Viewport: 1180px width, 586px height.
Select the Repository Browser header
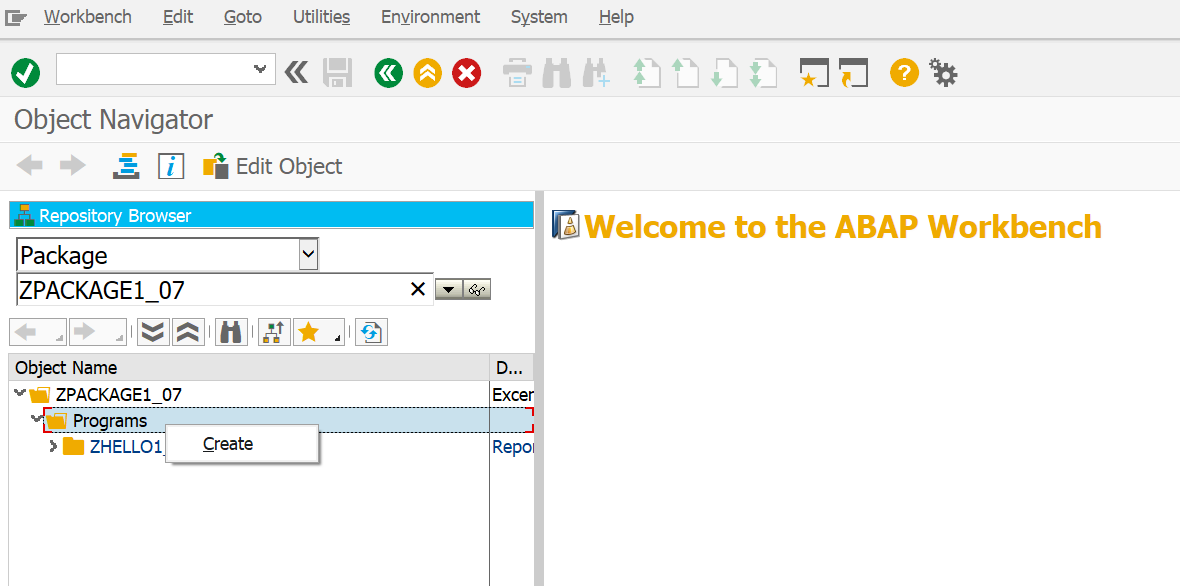pyautogui.click(x=272, y=215)
